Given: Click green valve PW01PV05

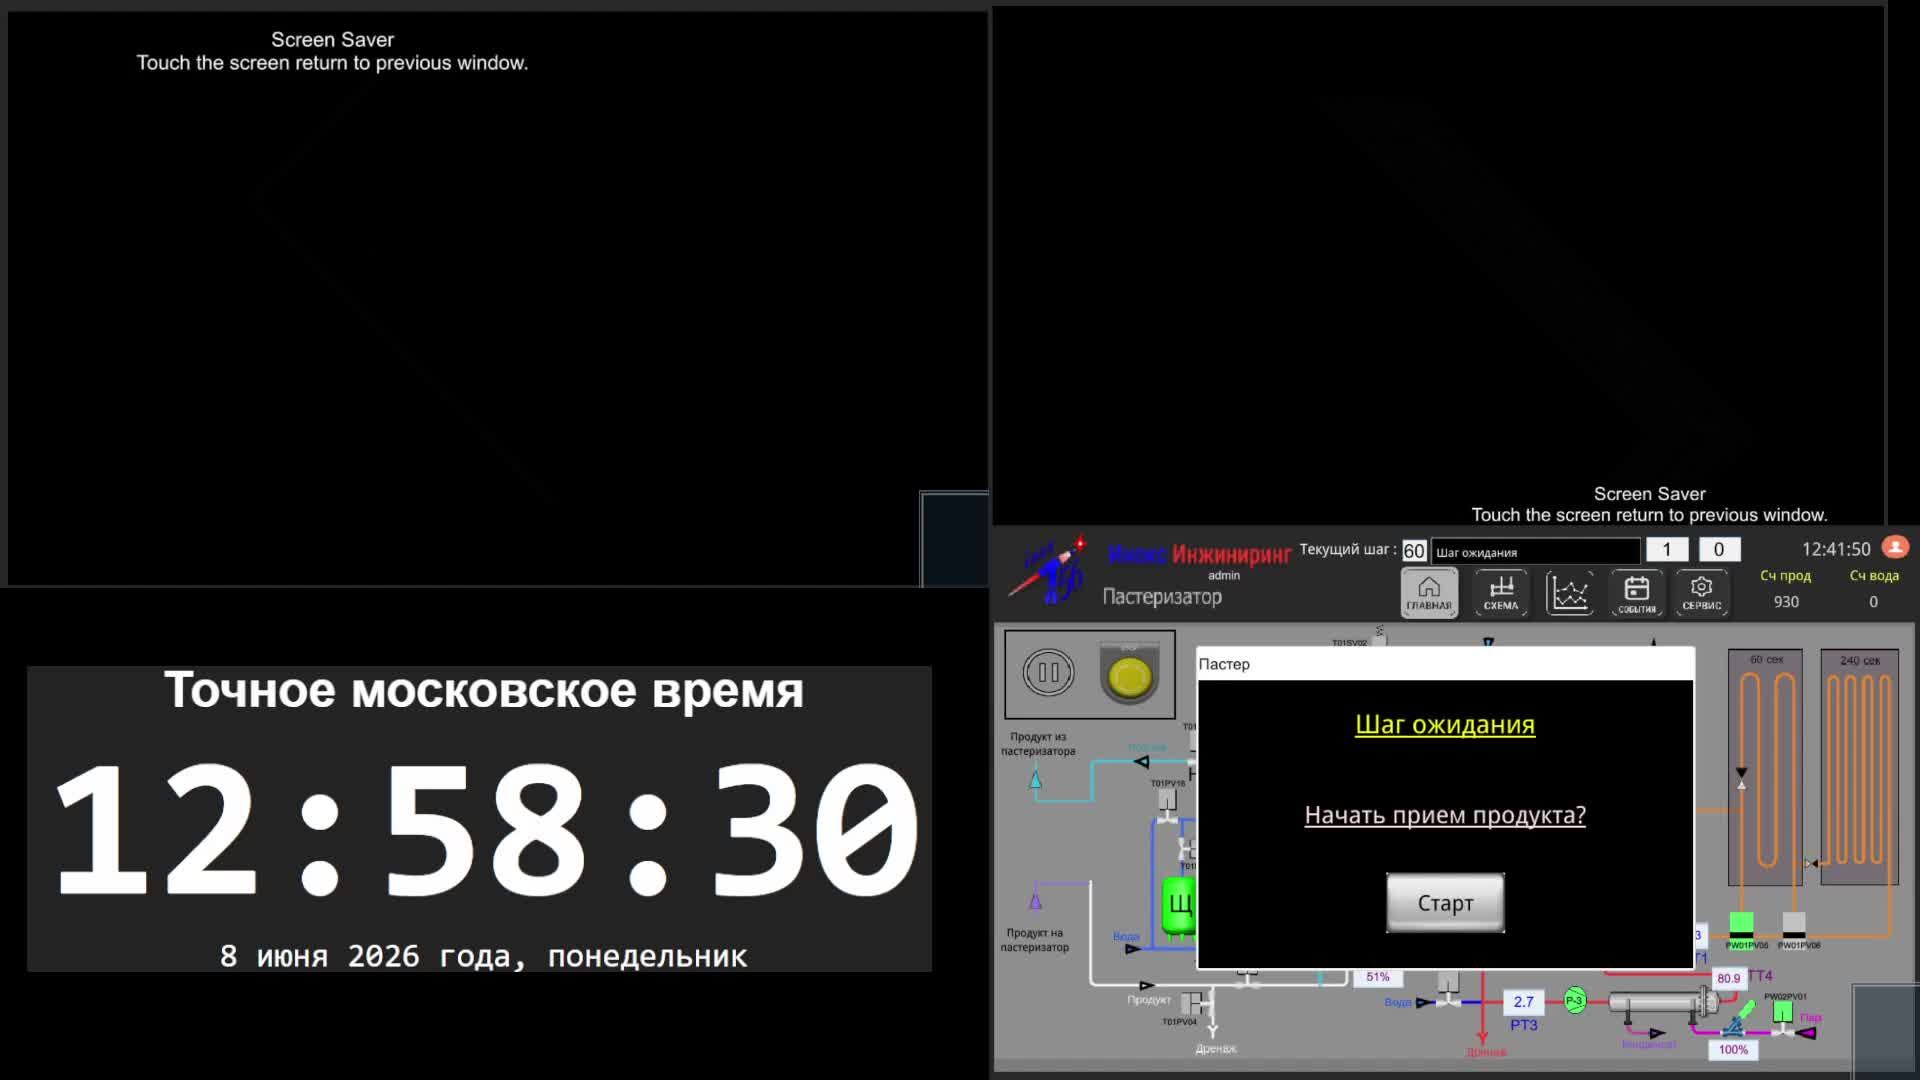Looking at the screenshot, I should 1741,925.
